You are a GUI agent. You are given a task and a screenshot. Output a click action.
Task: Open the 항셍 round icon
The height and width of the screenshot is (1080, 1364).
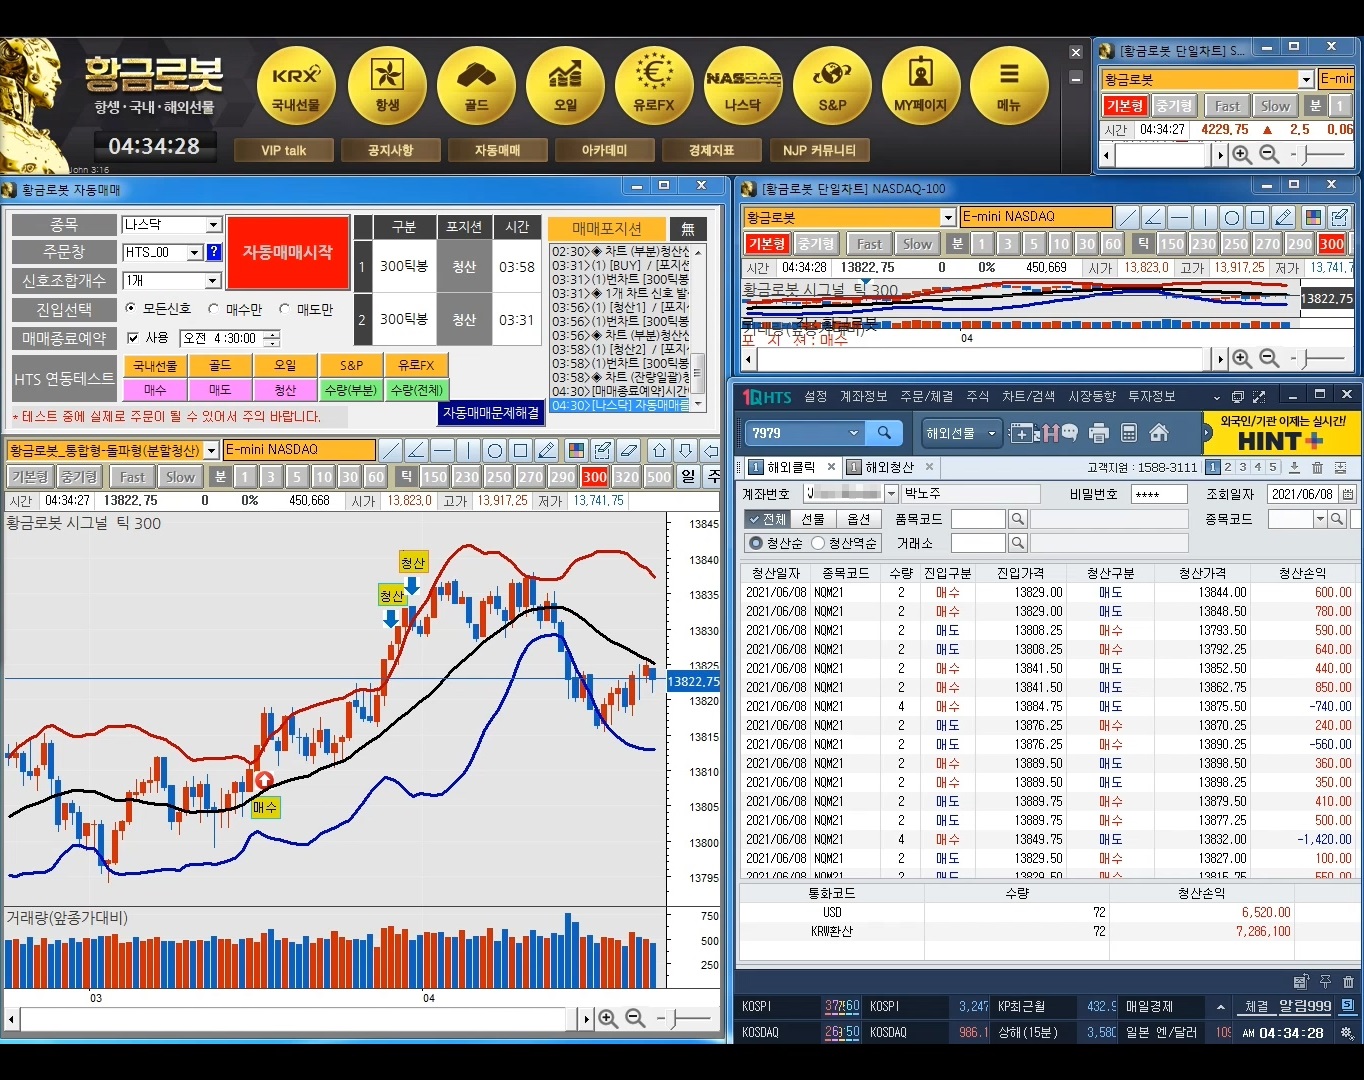(387, 87)
